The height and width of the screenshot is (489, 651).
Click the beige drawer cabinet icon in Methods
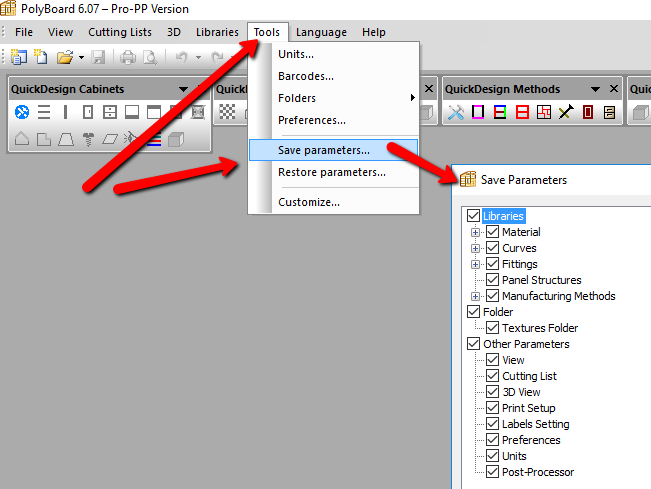click(x=609, y=112)
